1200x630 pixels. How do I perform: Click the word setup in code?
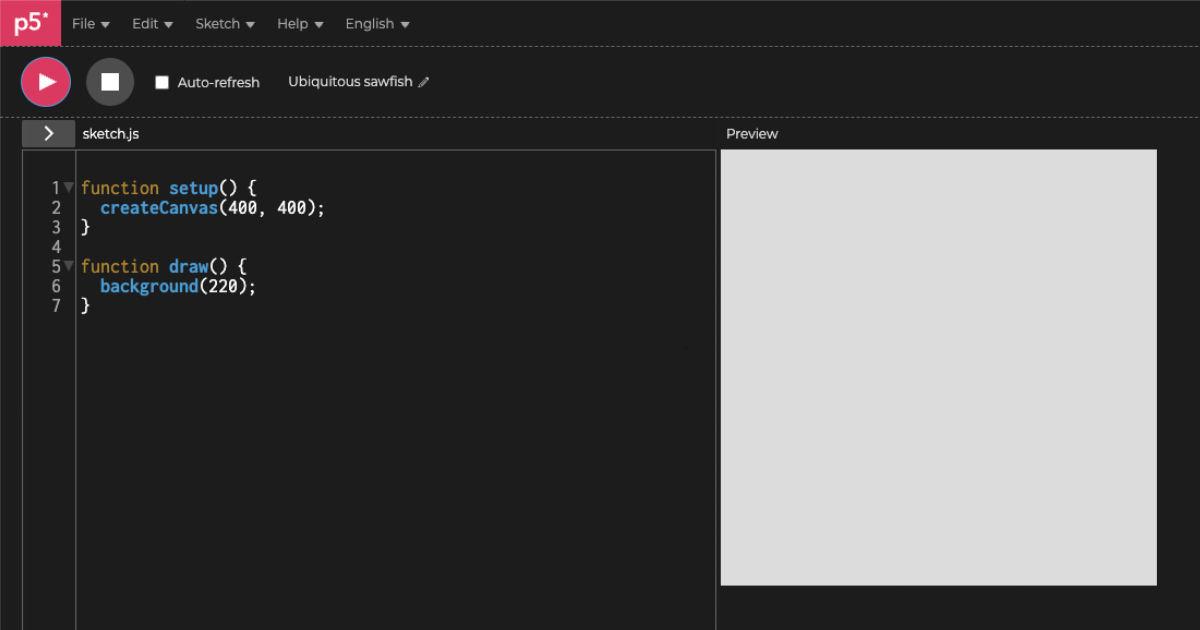(193, 188)
